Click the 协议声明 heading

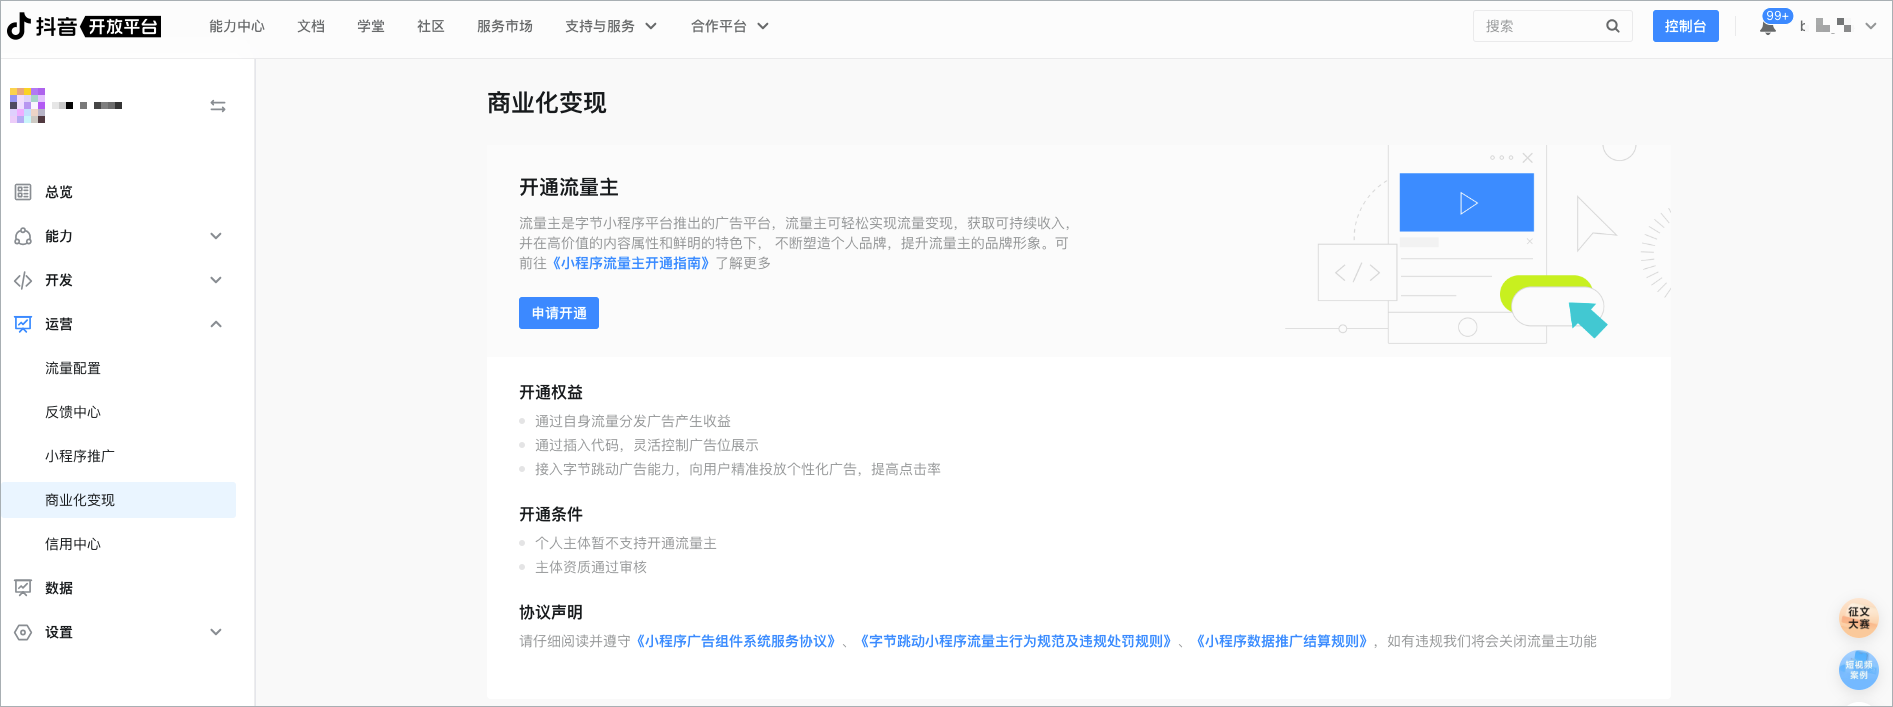point(551,612)
